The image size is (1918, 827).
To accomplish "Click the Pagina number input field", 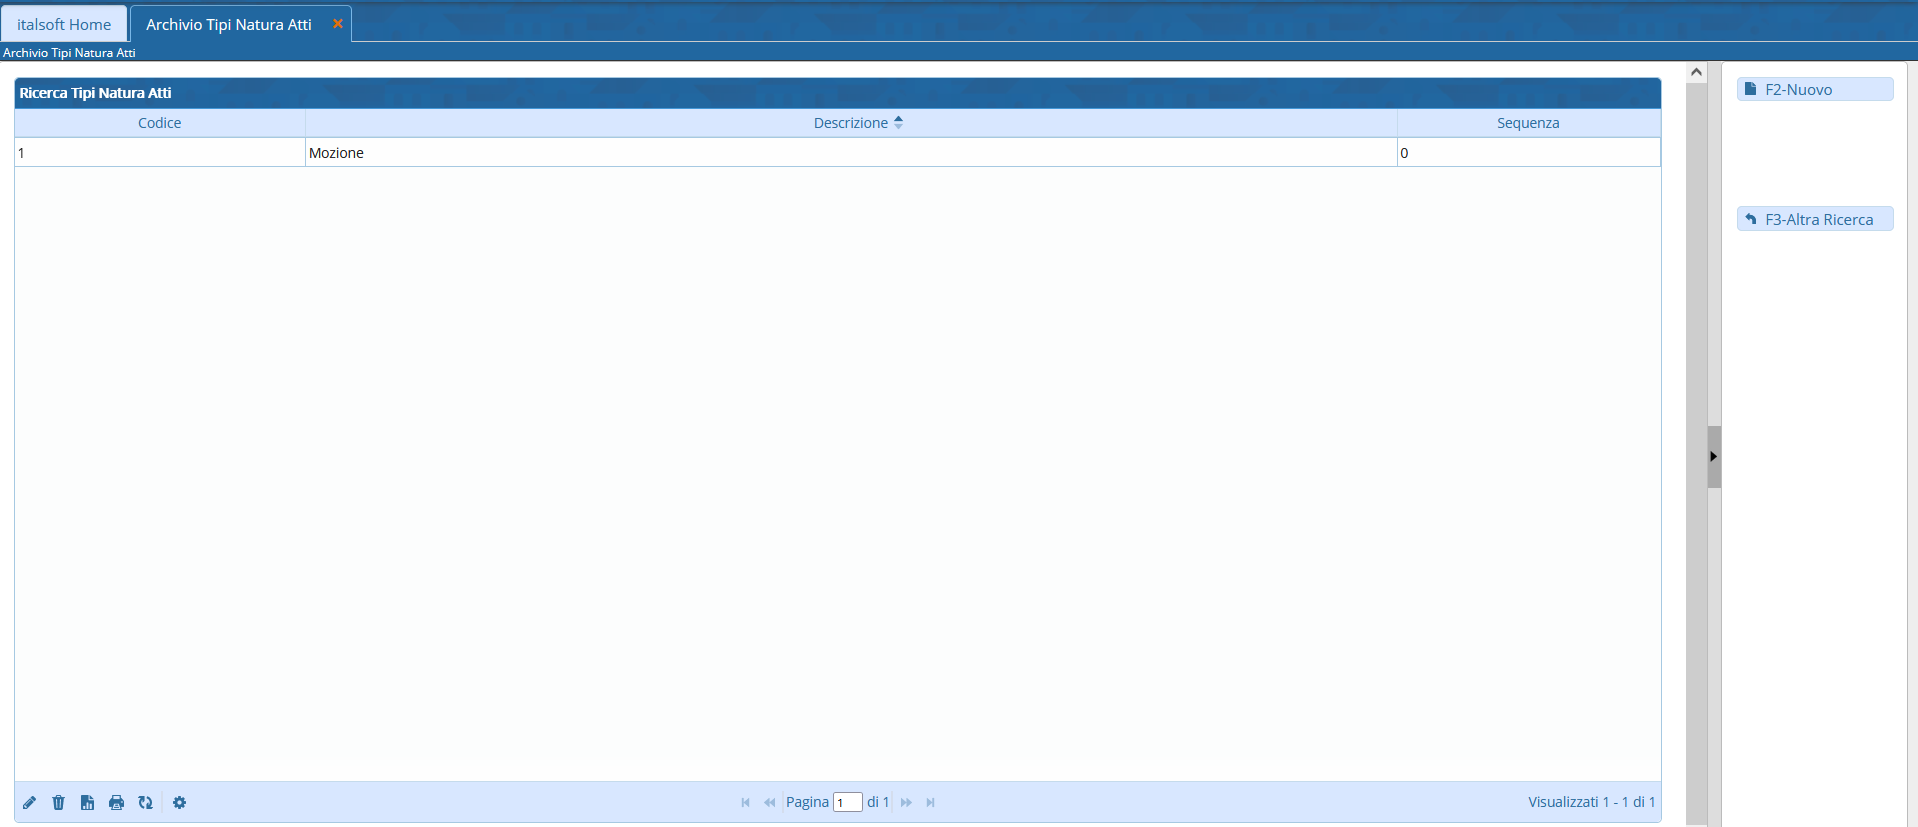I will [847, 803].
